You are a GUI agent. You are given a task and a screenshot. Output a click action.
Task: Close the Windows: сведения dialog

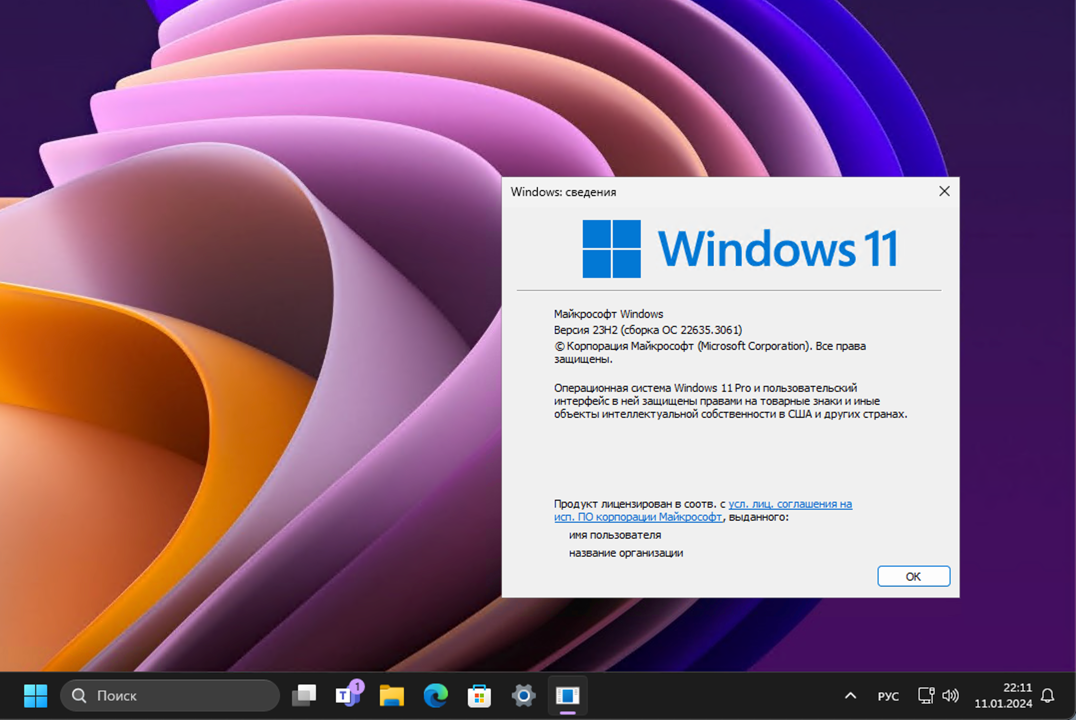943,191
